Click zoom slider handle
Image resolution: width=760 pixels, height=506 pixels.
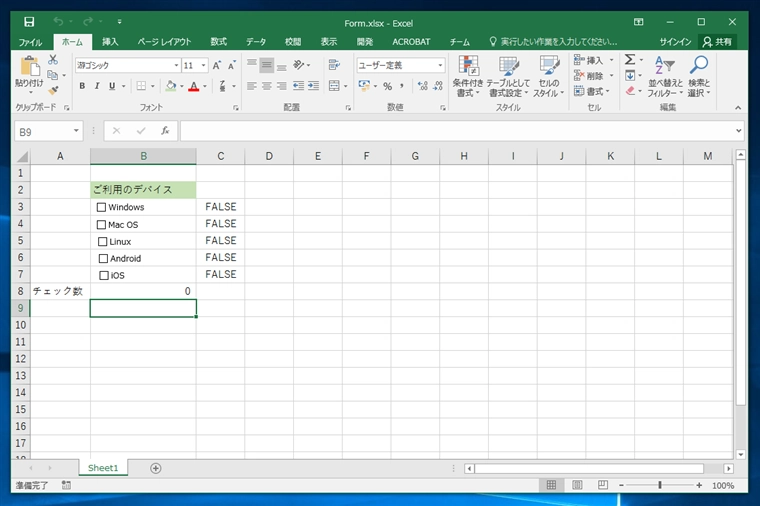[660, 485]
